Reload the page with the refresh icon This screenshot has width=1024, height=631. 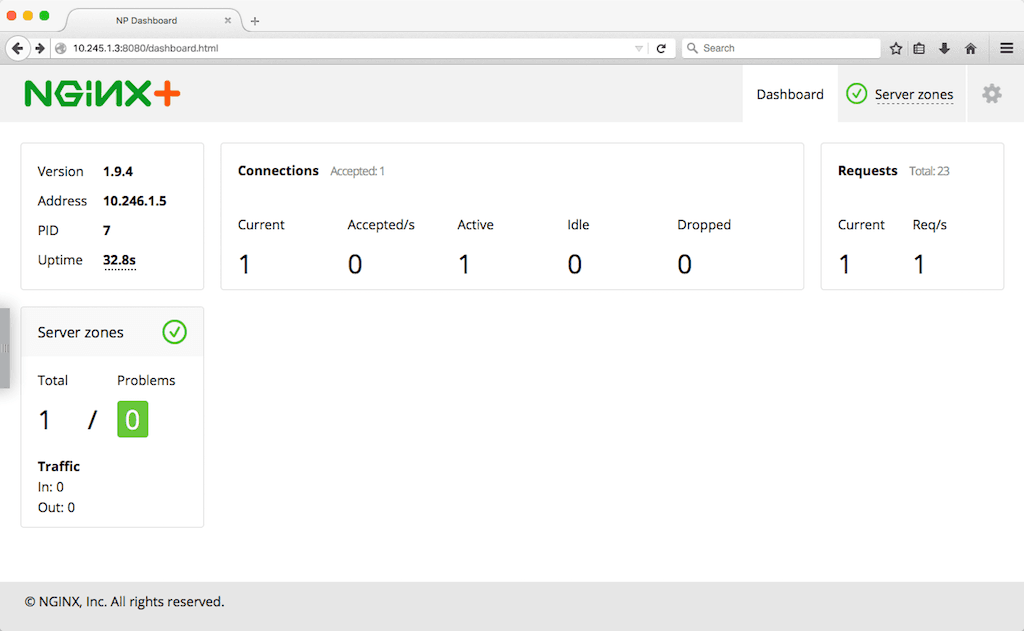pos(660,47)
